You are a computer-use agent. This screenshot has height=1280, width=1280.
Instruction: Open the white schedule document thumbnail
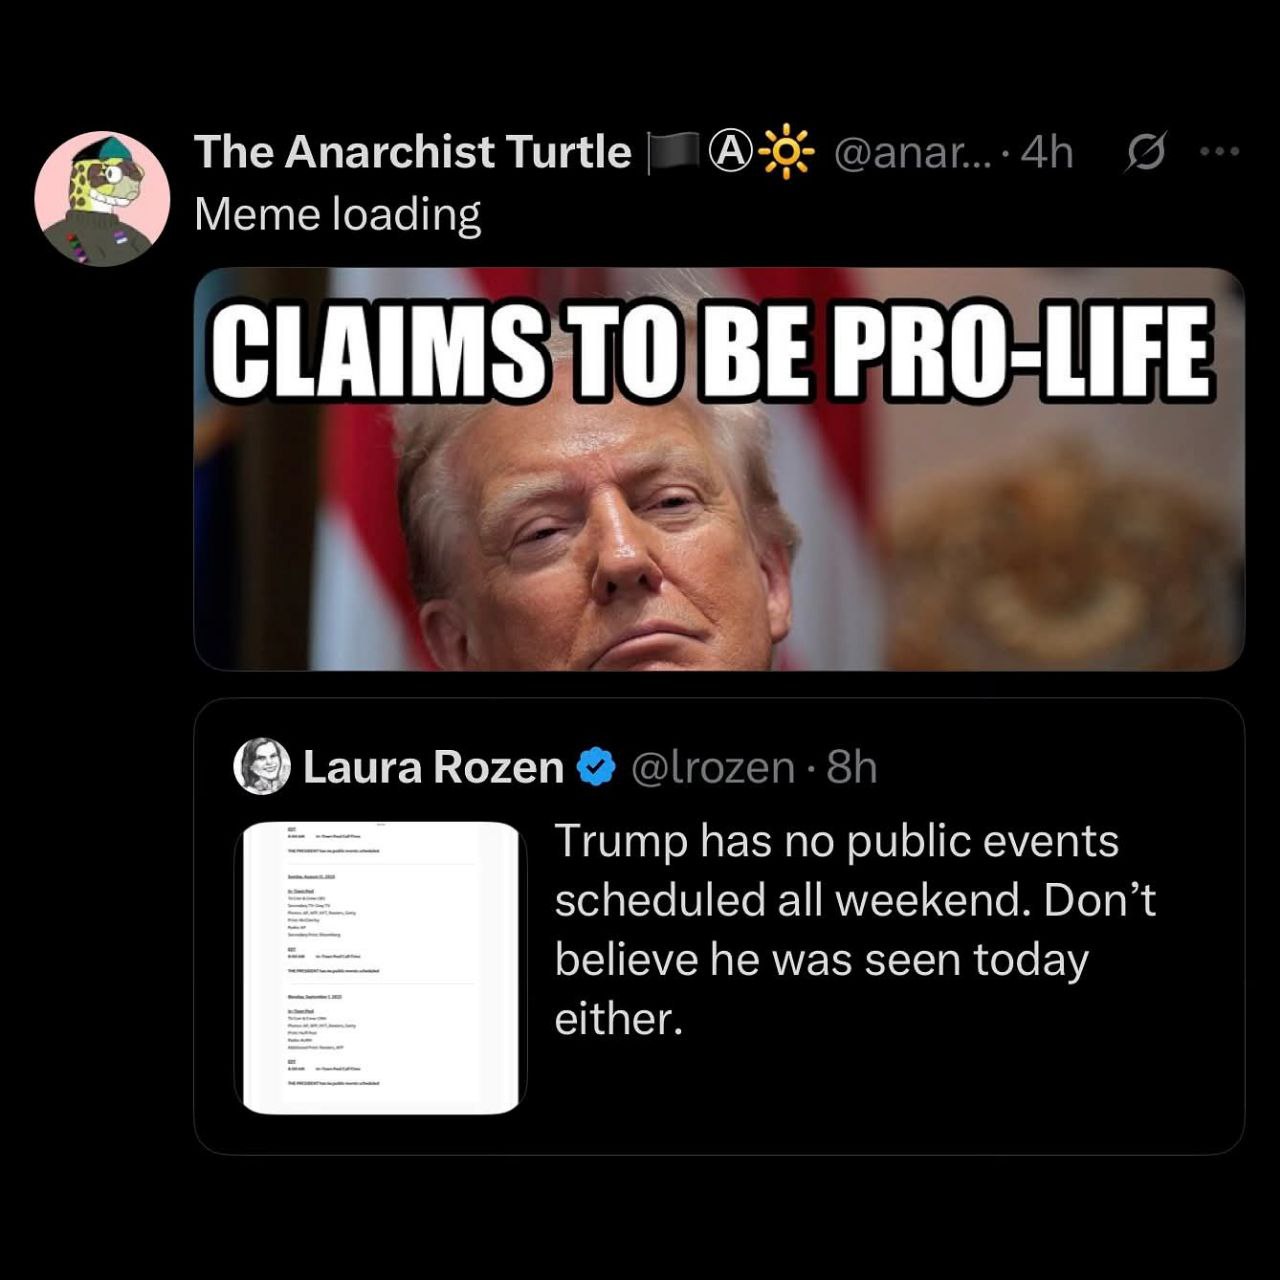point(380,968)
